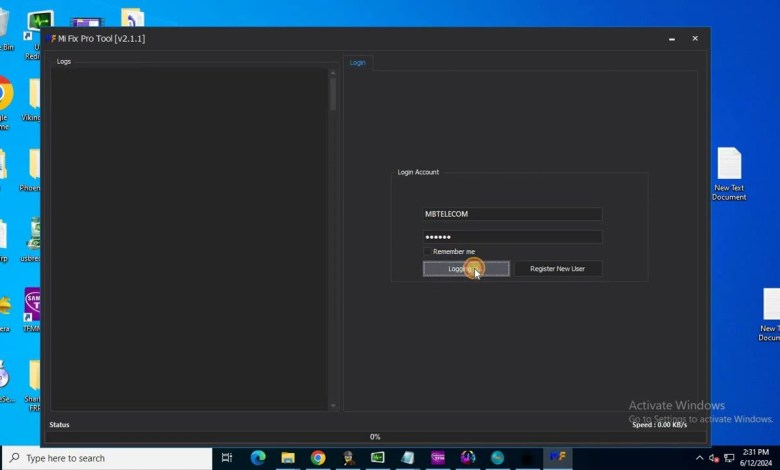The height and width of the screenshot is (470, 780).
Task: Open the green monitor app in taskbar
Action: (378, 457)
